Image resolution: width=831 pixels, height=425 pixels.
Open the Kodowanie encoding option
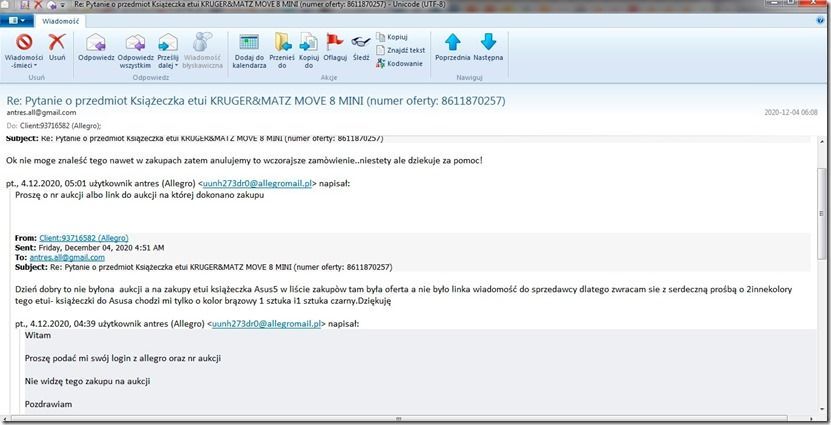[x=399, y=64]
